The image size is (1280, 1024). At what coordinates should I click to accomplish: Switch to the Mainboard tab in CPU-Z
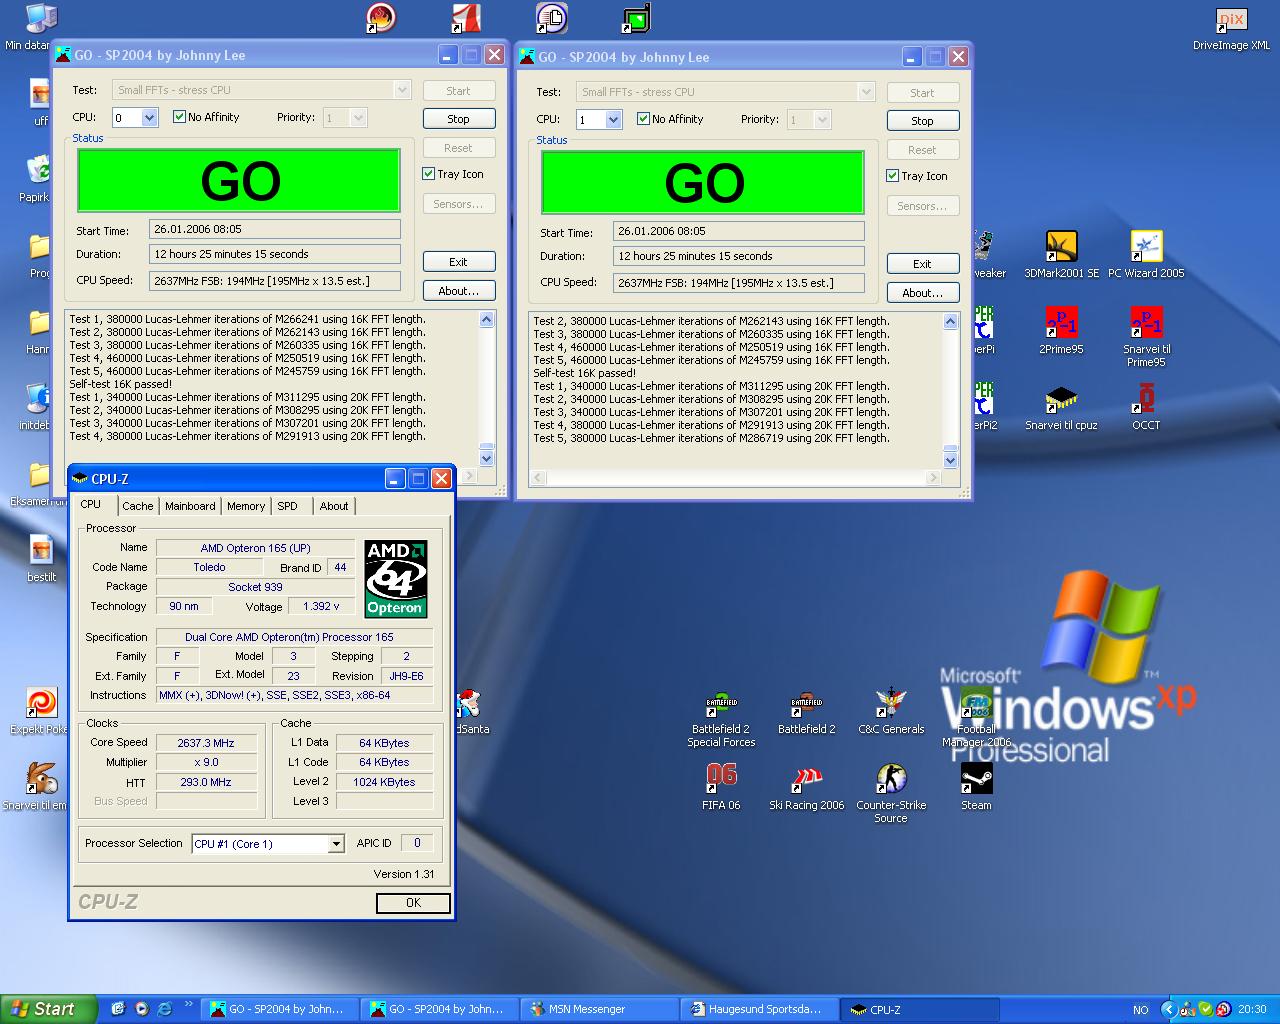pos(190,506)
